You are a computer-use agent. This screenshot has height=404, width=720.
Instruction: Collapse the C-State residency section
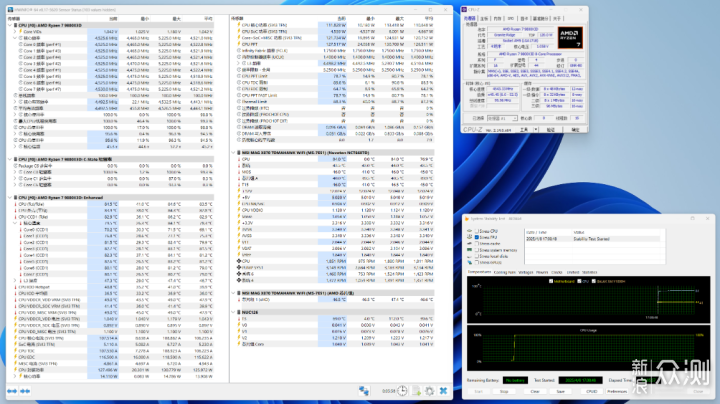[10, 159]
